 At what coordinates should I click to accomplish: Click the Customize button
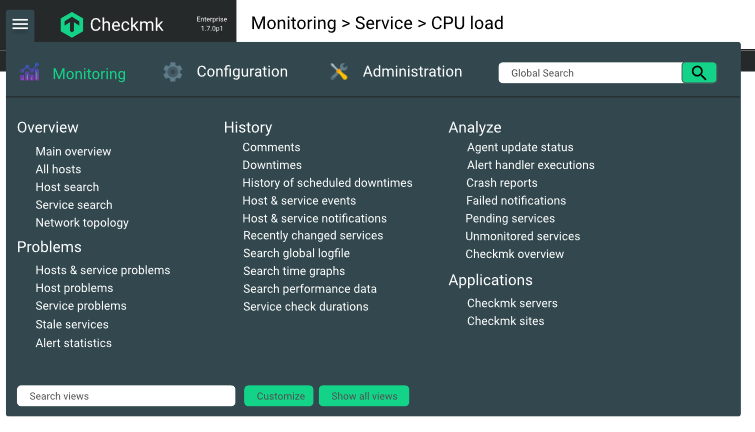[279, 396]
